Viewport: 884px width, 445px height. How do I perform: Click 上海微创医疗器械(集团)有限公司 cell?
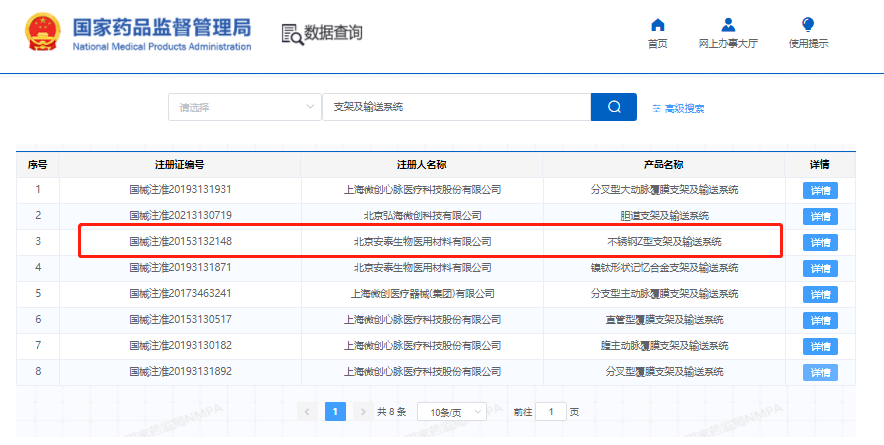(x=422, y=293)
